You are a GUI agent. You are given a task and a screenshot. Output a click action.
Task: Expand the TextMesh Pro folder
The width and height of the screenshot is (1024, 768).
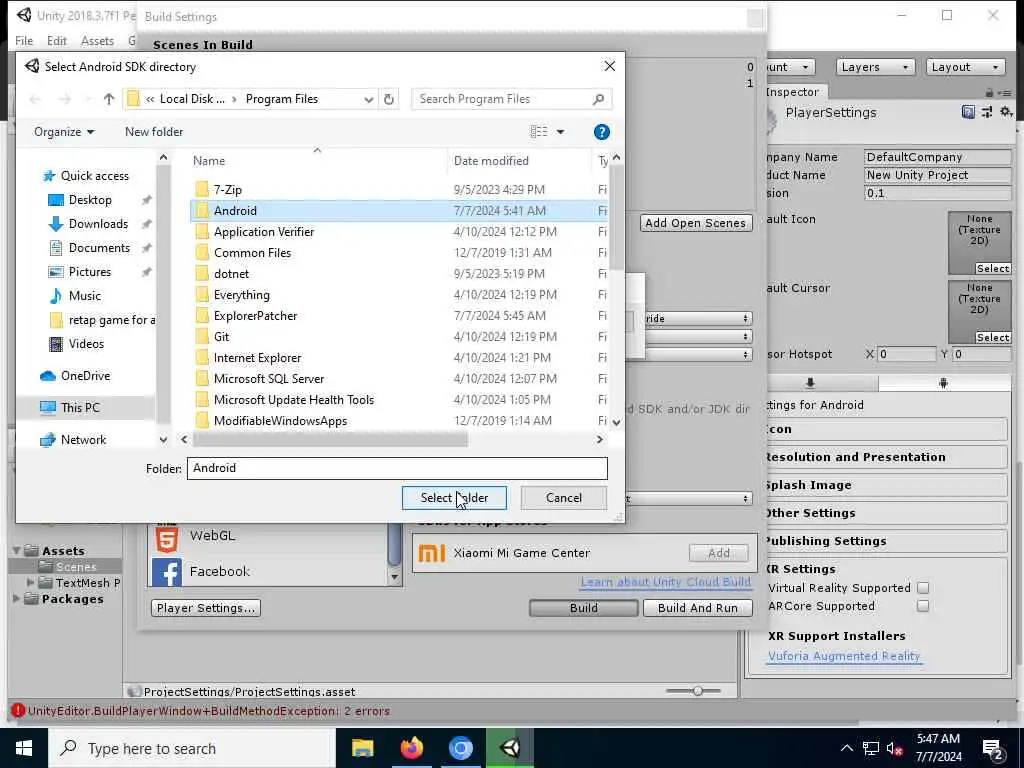[x=30, y=583]
